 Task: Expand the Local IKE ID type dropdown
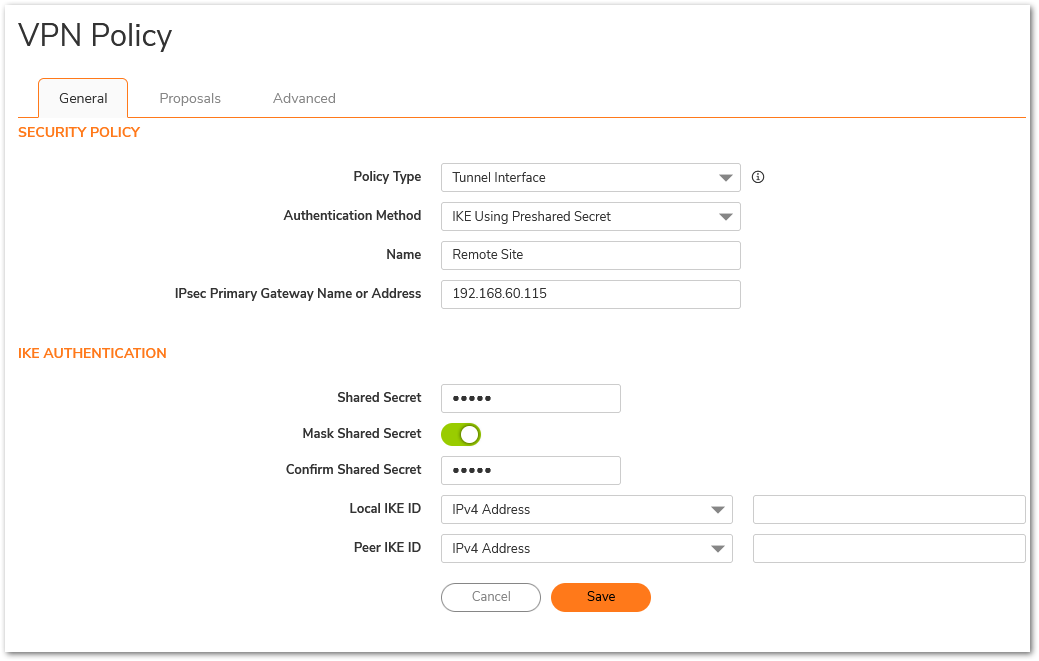[x=586, y=509]
